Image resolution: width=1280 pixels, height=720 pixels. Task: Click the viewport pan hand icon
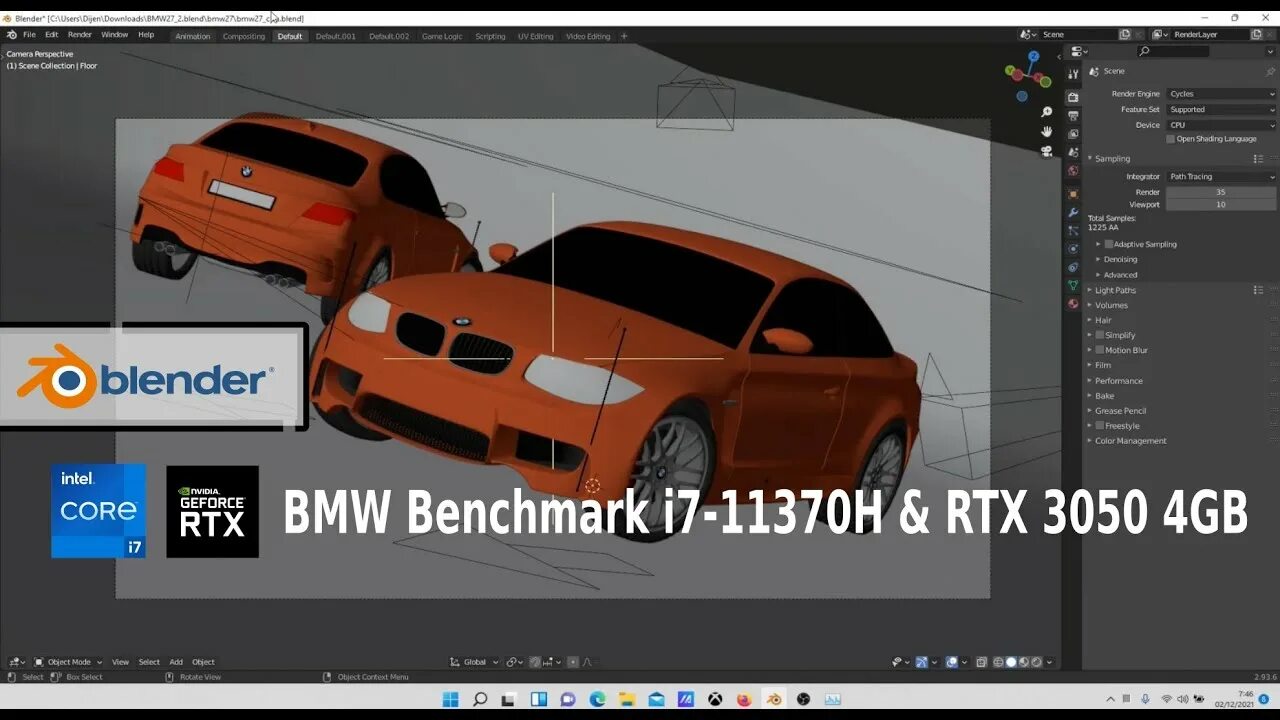tap(1046, 131)
